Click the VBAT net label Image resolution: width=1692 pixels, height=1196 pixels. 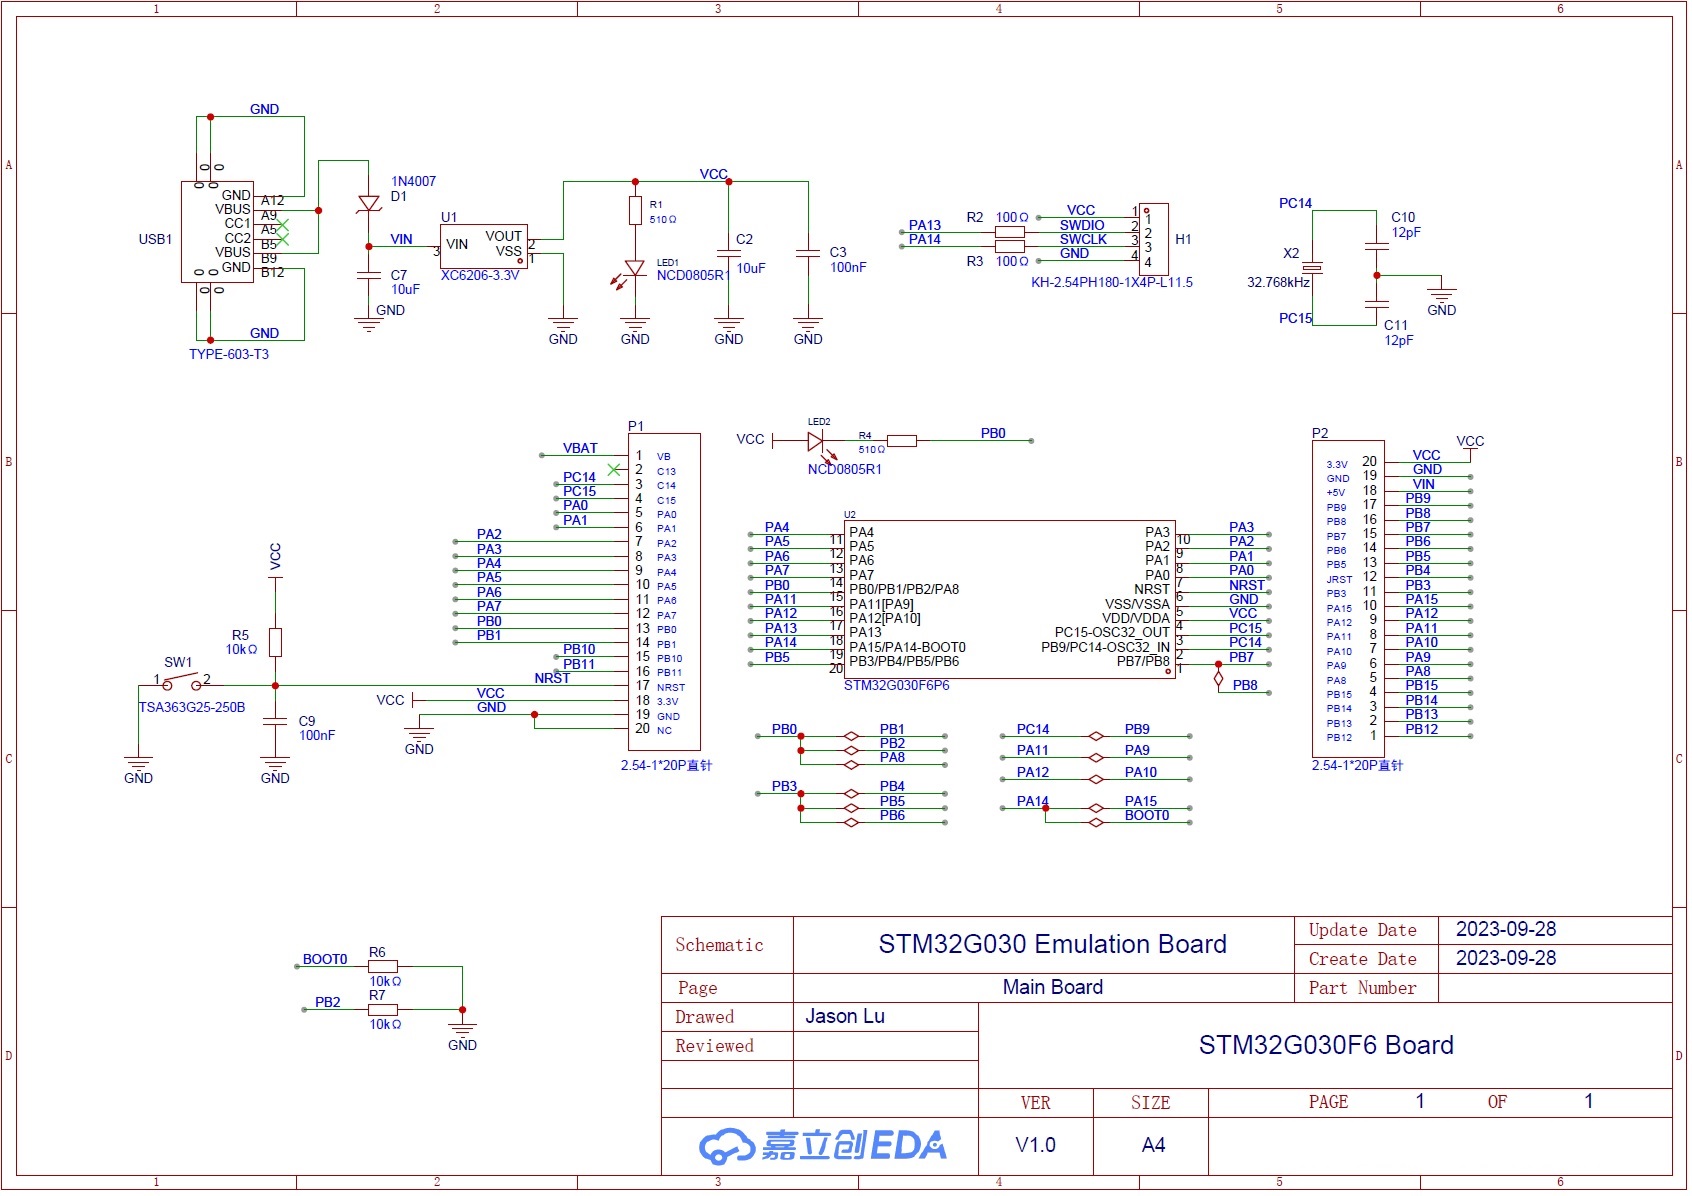580,449
